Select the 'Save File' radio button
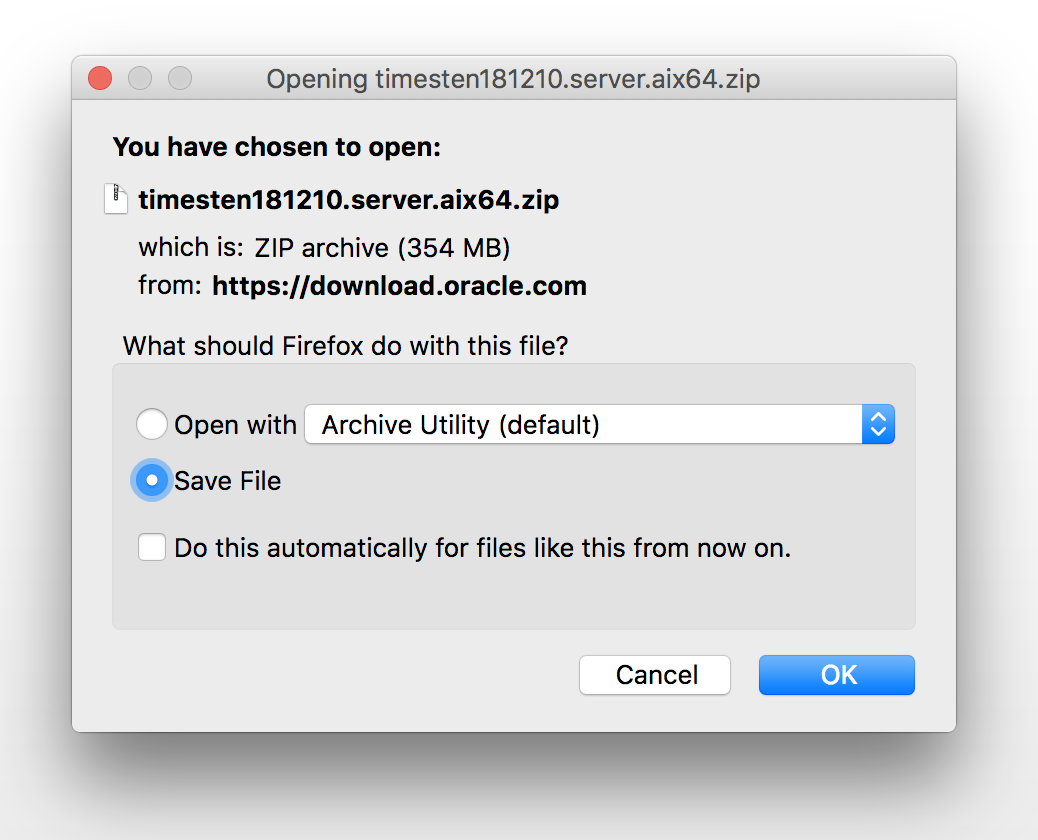 coord(151,480)
